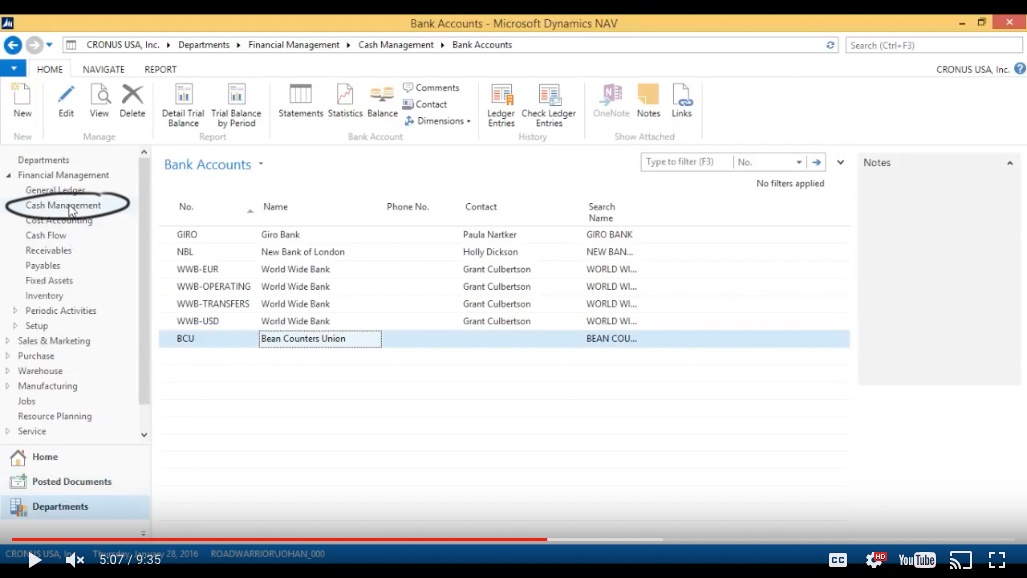Viewport: 1027px width, 578px height.
Task: Seek video using the progress bar
Action: point(514,539)
